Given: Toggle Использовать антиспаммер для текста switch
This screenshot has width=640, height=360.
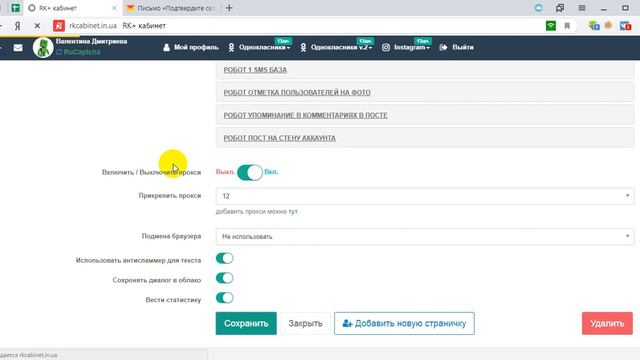Looking at the screenshot, I should [224, 258].
